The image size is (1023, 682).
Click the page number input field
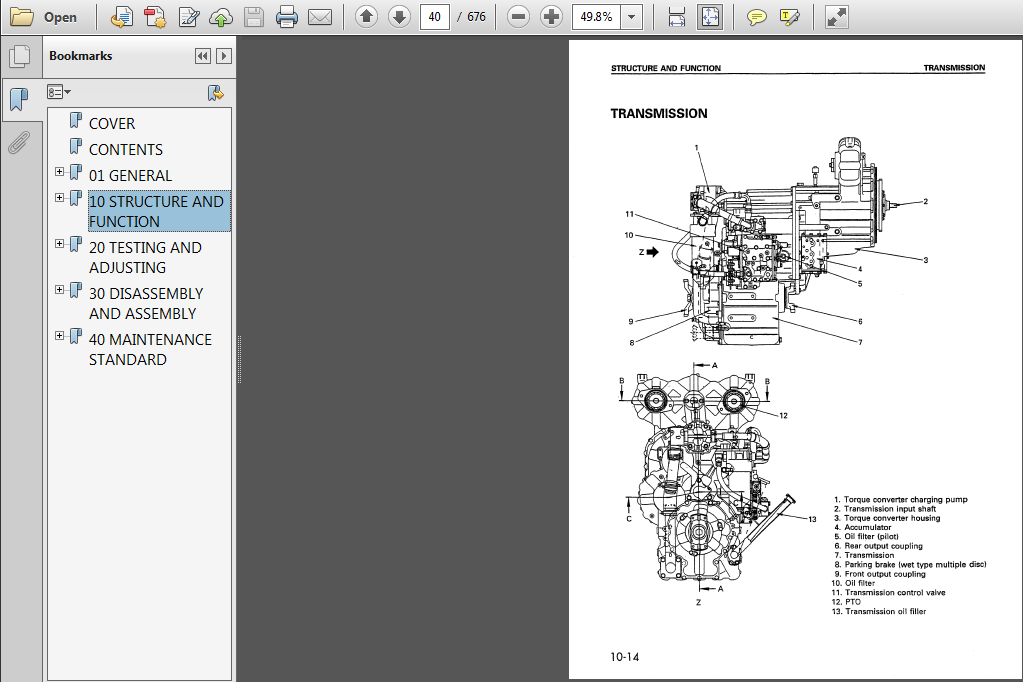[x=435, y=17]
